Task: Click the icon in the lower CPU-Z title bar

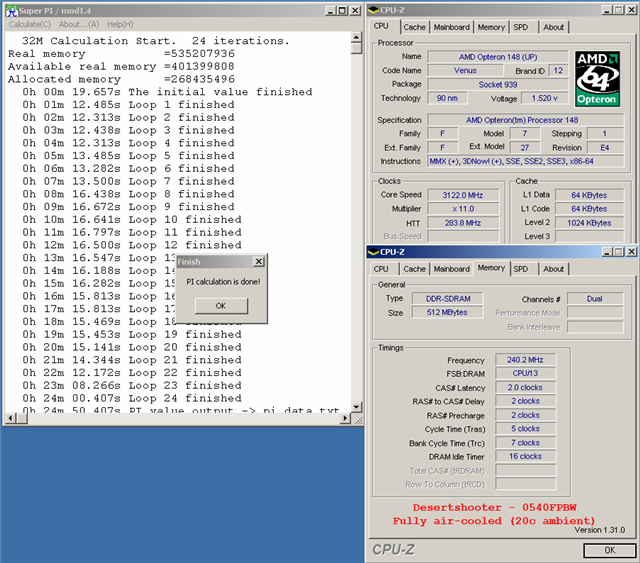Action: (x=375, y=252)
